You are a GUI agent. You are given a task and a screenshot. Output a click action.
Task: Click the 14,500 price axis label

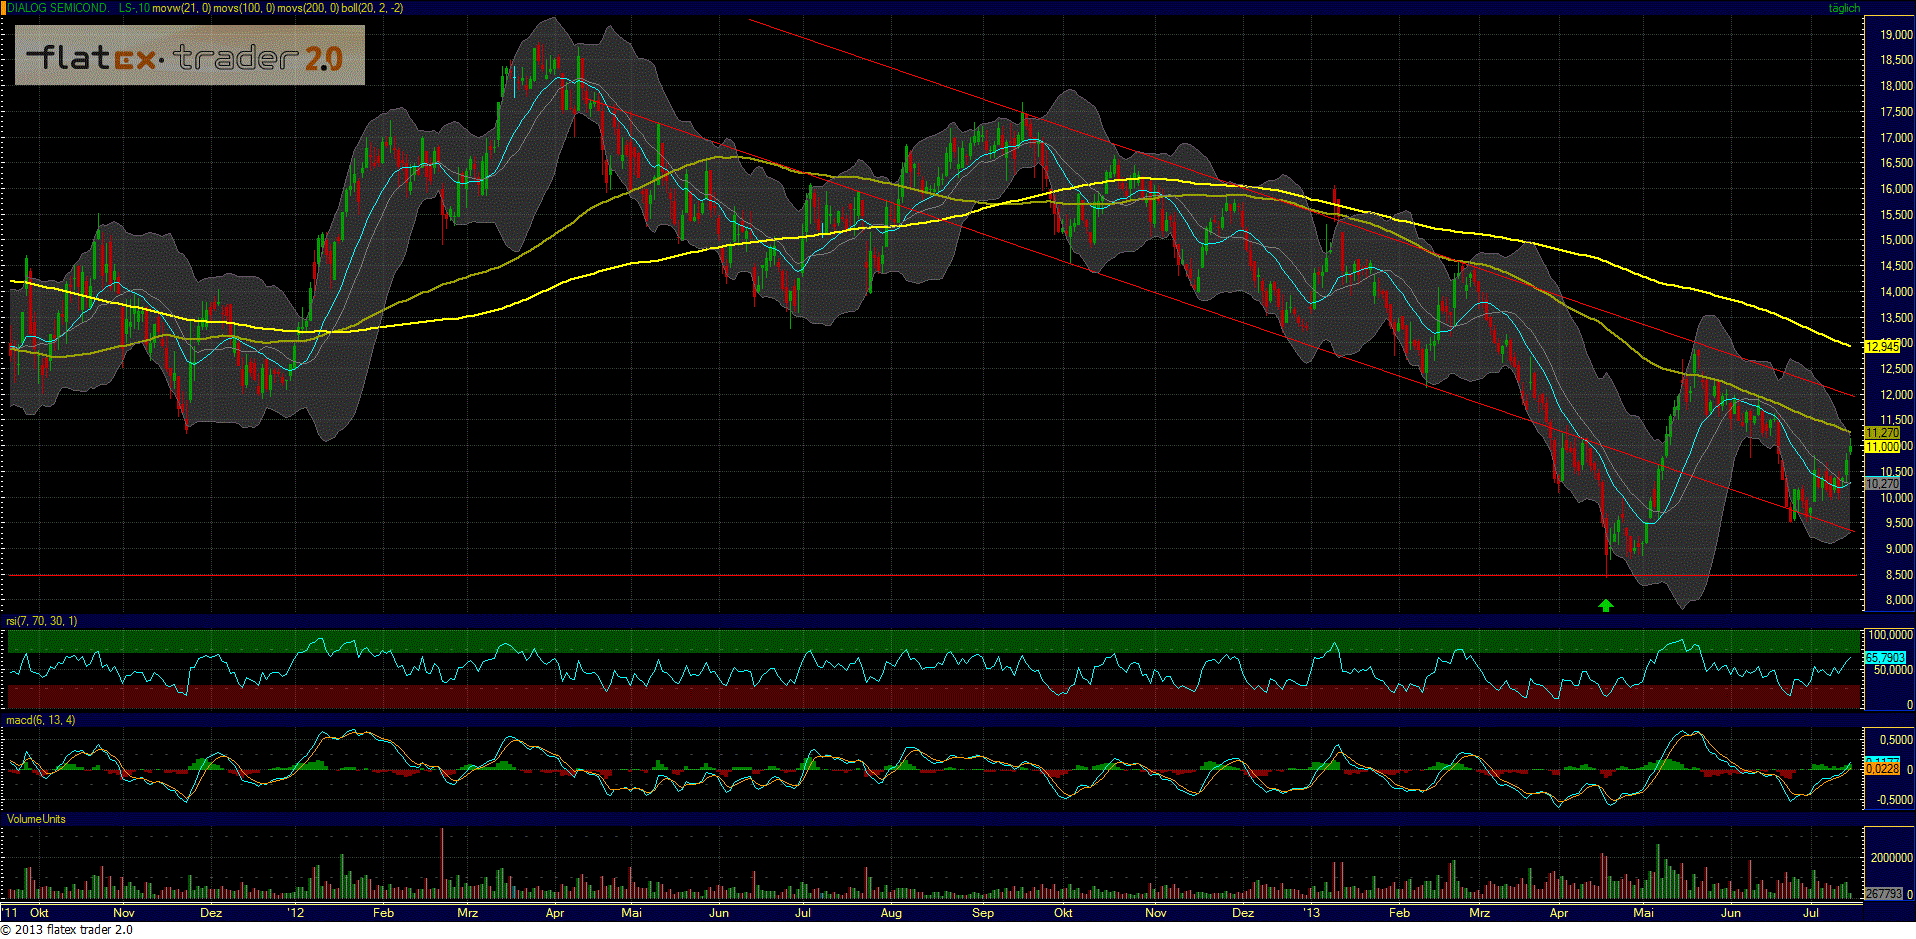(x=1897, y=266)
